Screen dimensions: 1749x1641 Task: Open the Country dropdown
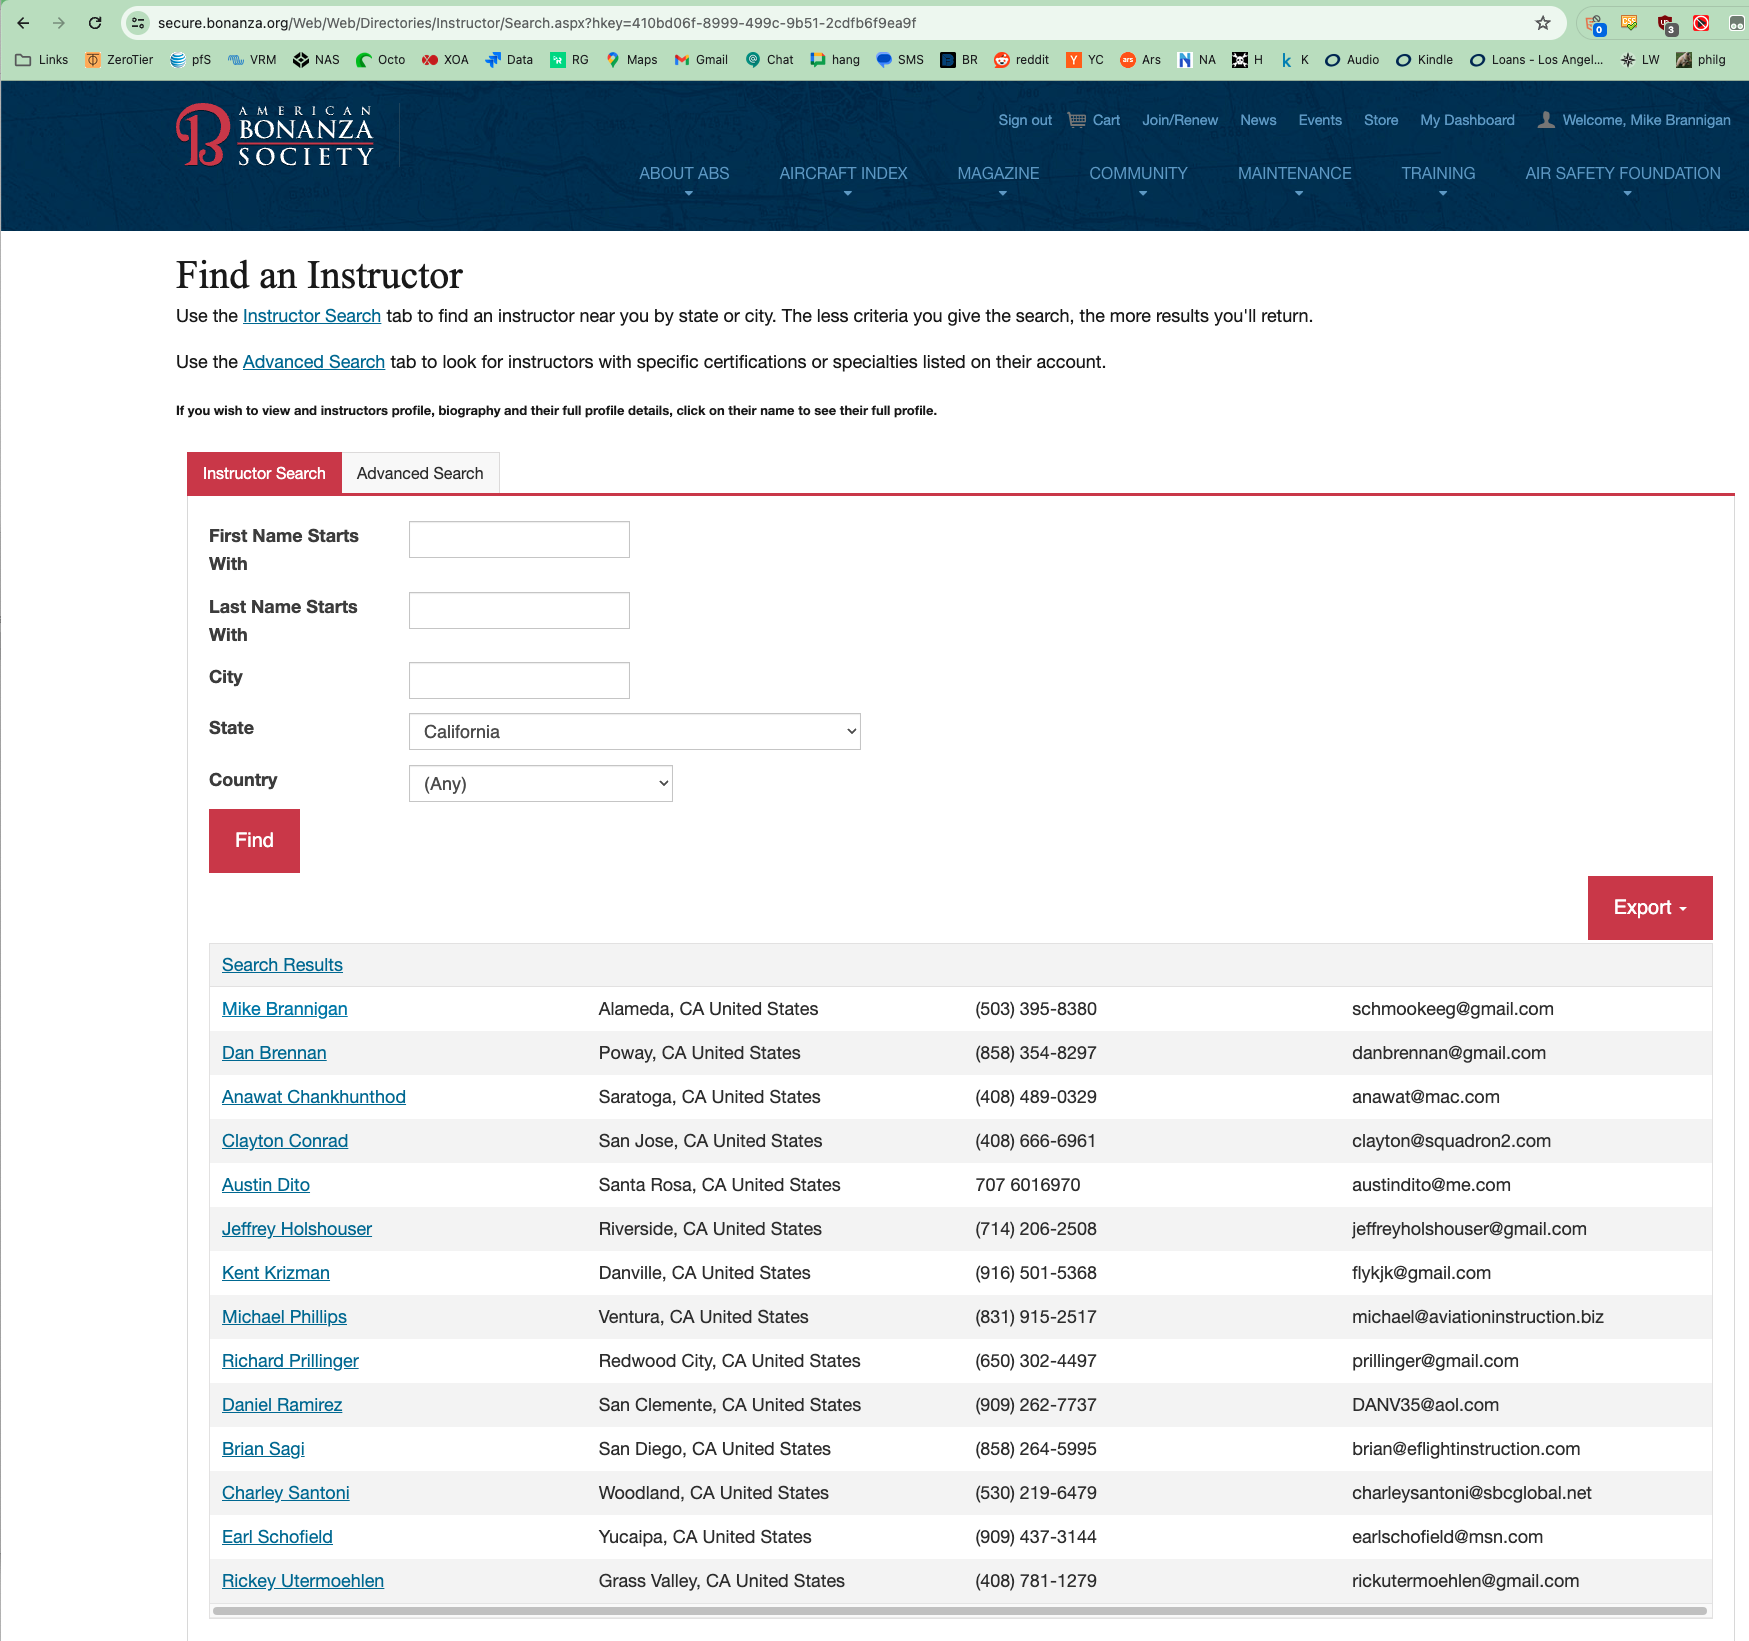(540, 784)
